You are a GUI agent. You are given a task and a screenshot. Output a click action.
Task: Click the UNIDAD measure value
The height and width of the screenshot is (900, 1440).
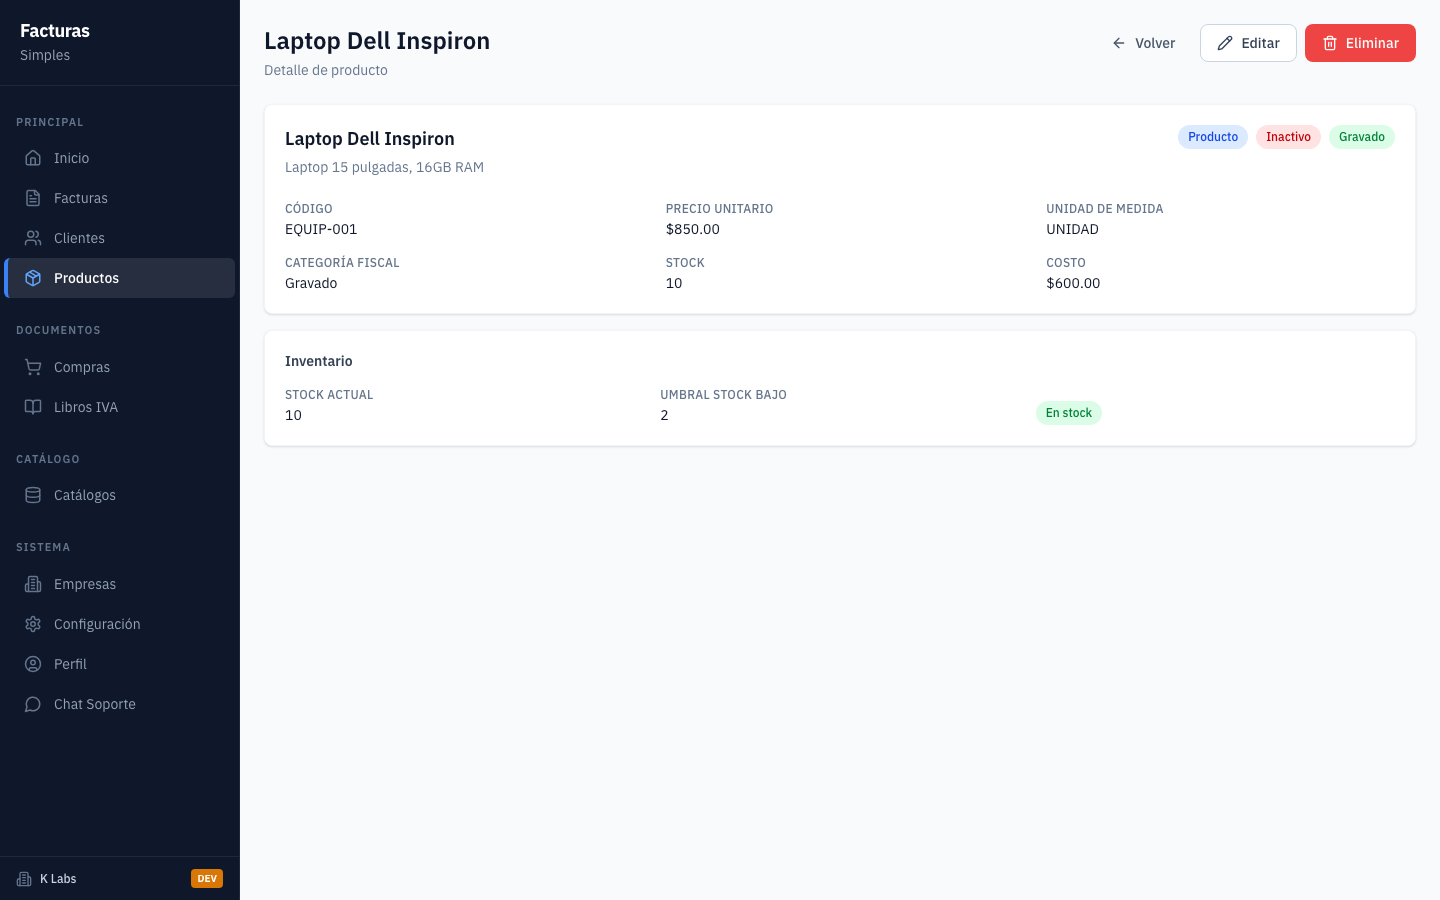coord(1072,229)
